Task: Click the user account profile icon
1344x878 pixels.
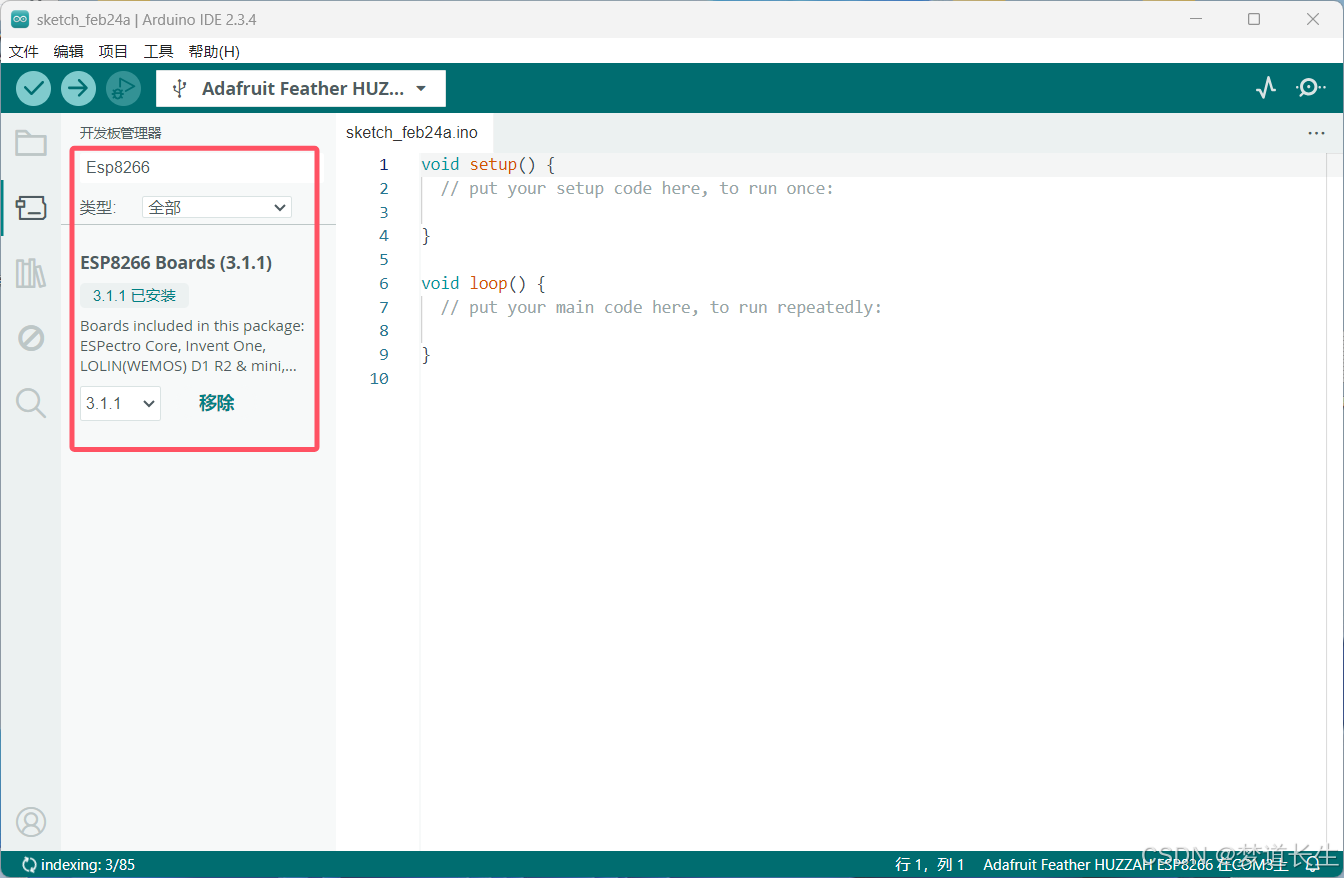Action: tap(31, 822)
